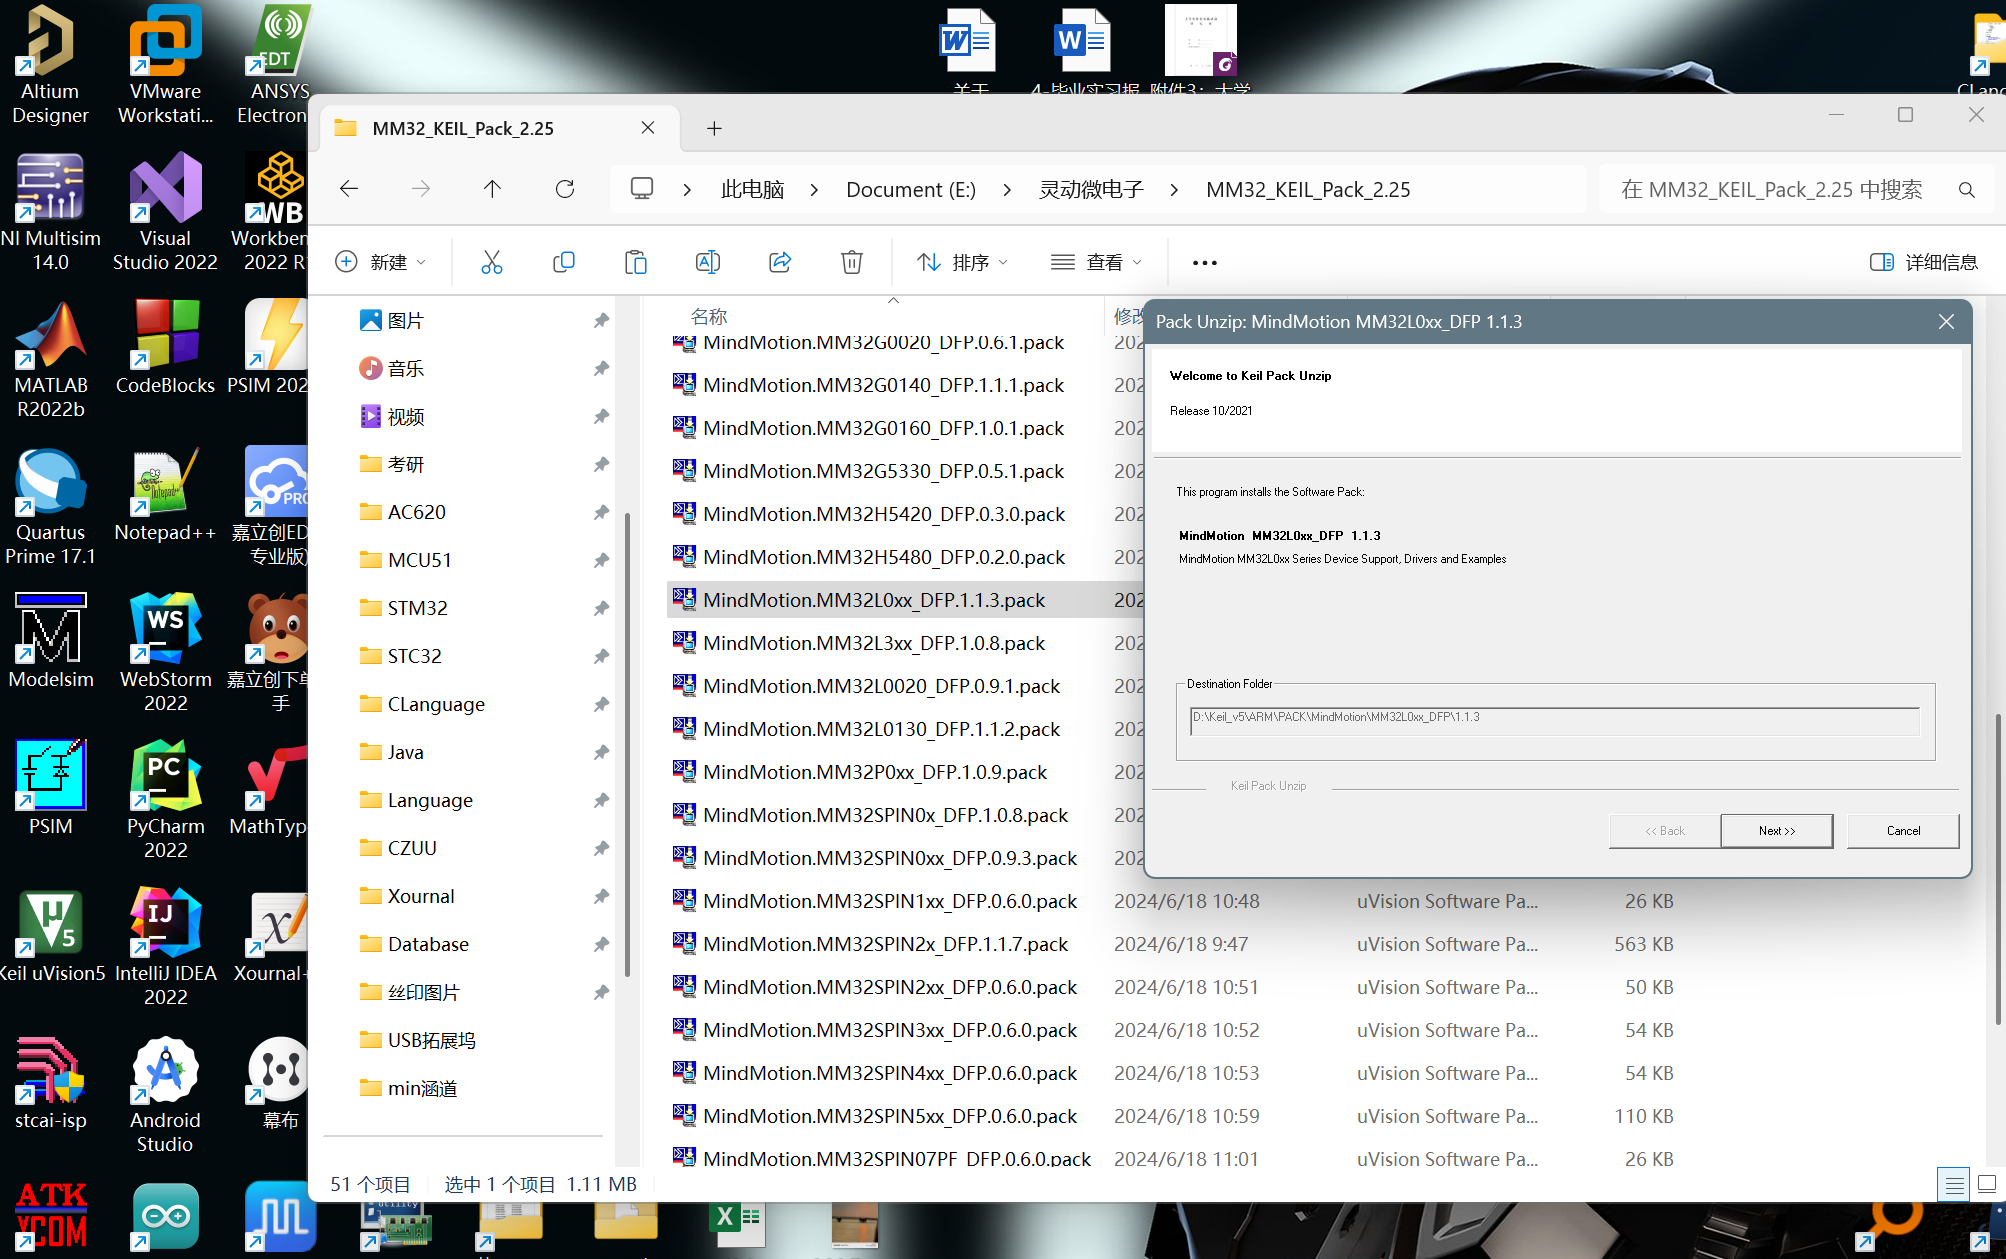Select the MM32_KEIL_Pack_2.25 tab
The width and height of the screenshot is (2006, 1259).
click(463, 128)
